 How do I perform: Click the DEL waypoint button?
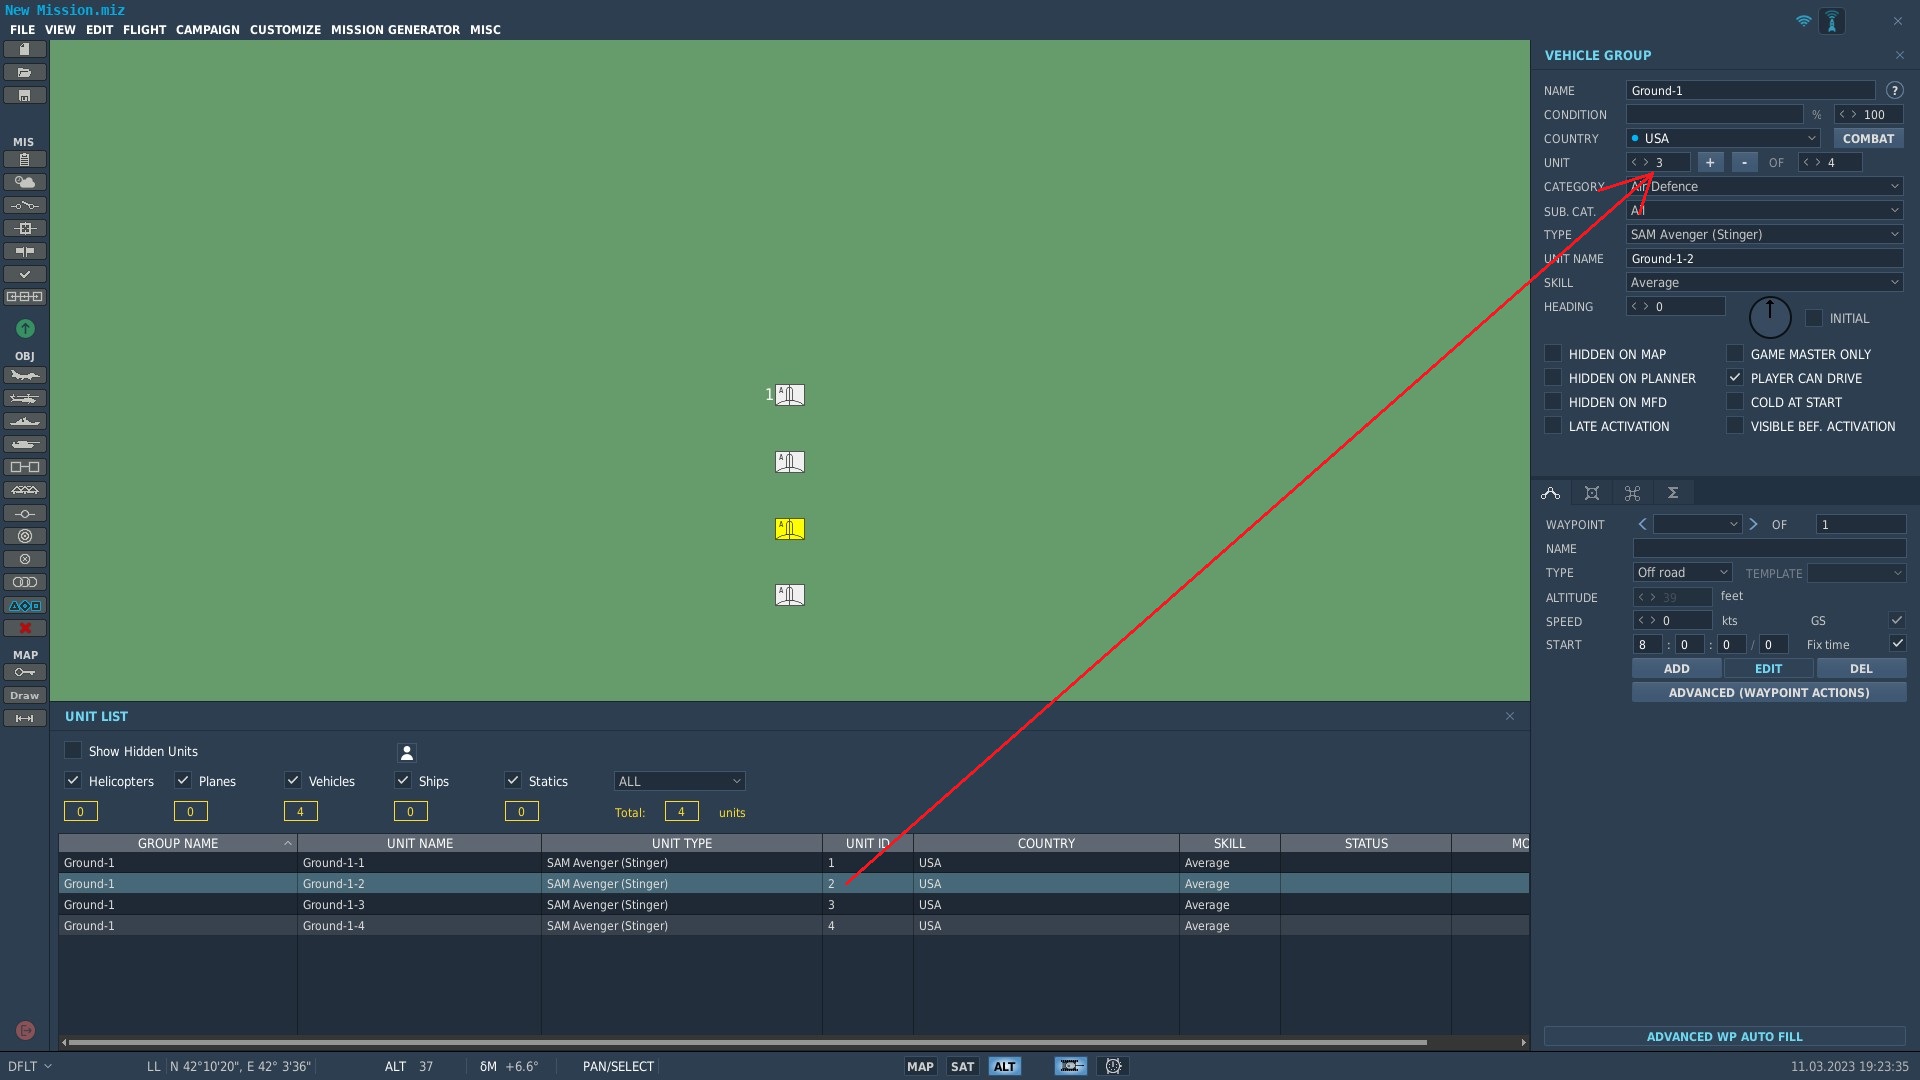[1861, 668]
